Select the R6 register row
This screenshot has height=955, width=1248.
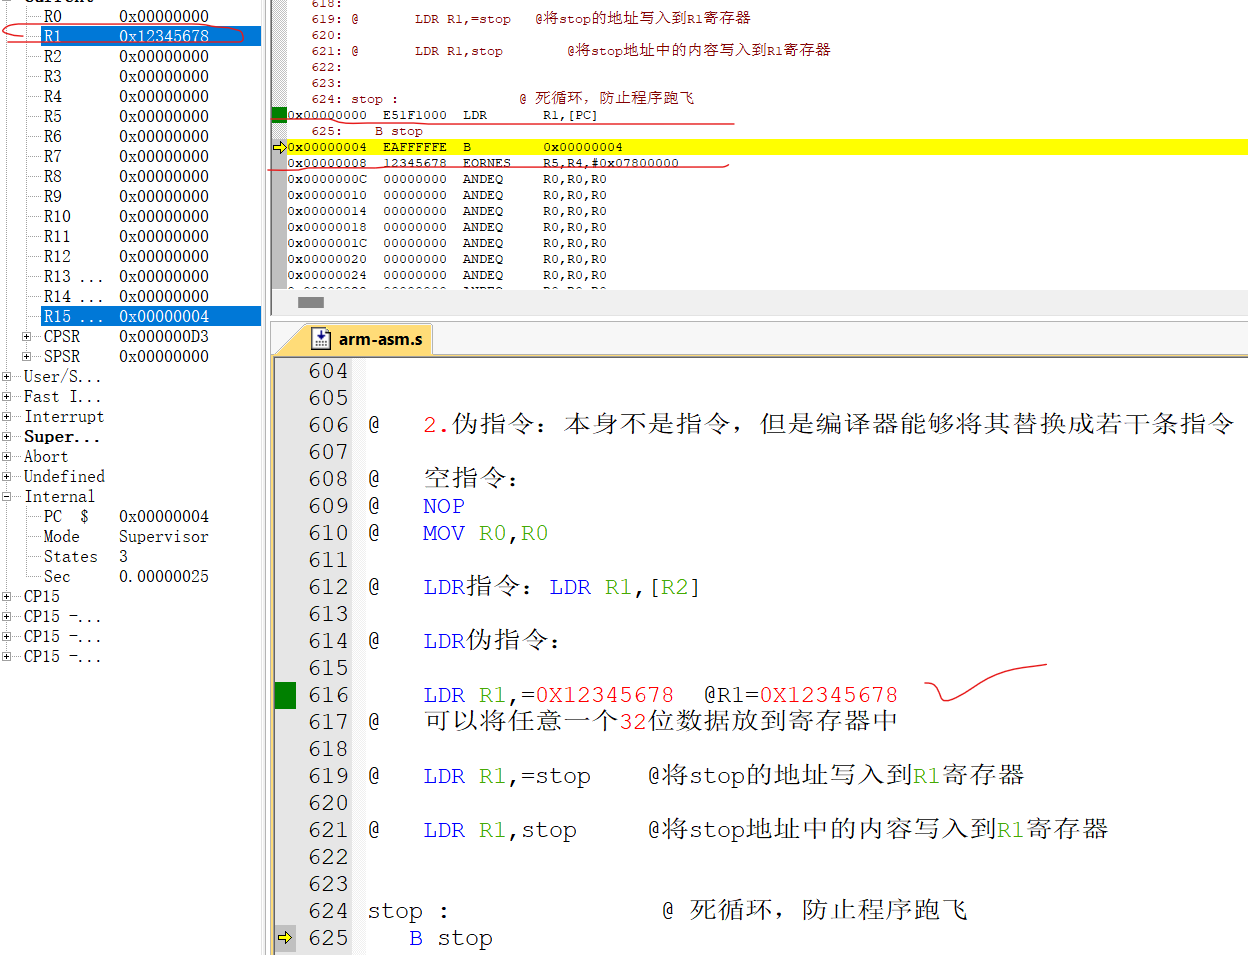tap(150, 136)
